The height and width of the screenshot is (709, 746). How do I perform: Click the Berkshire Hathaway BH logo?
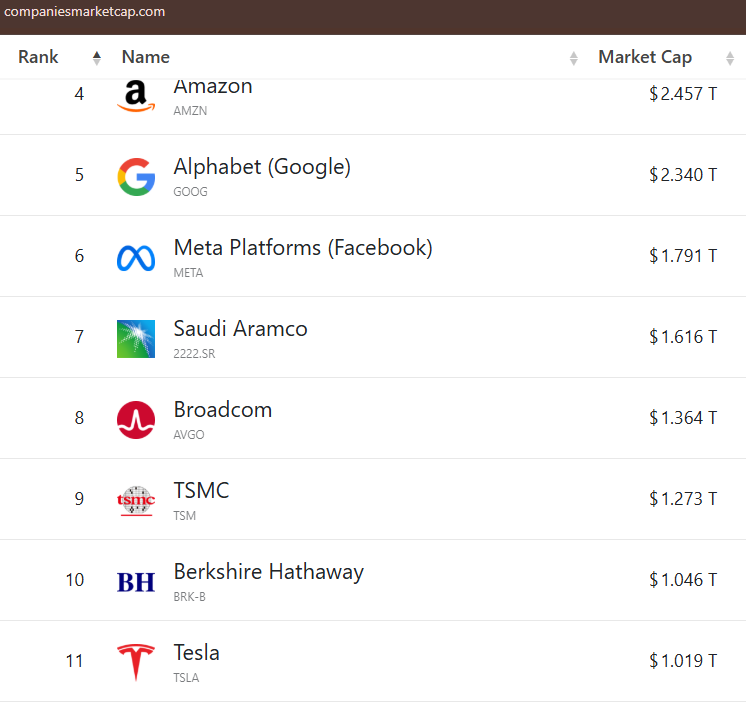pyautogui.click(x=136, y=582)
